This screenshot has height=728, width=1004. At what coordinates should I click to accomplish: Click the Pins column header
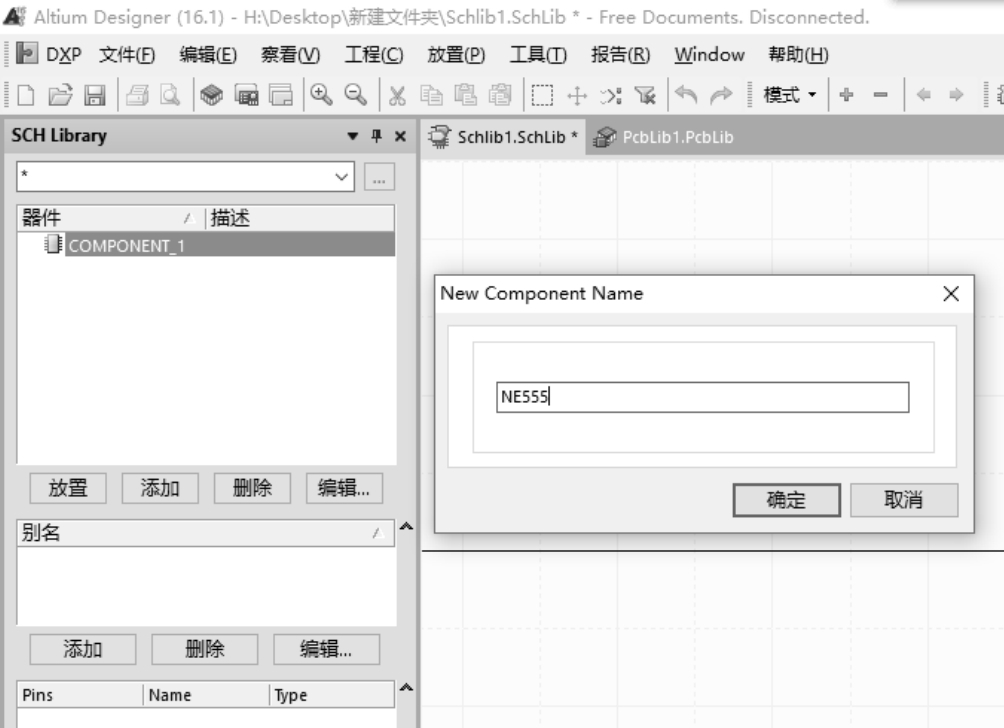point(79,695)
